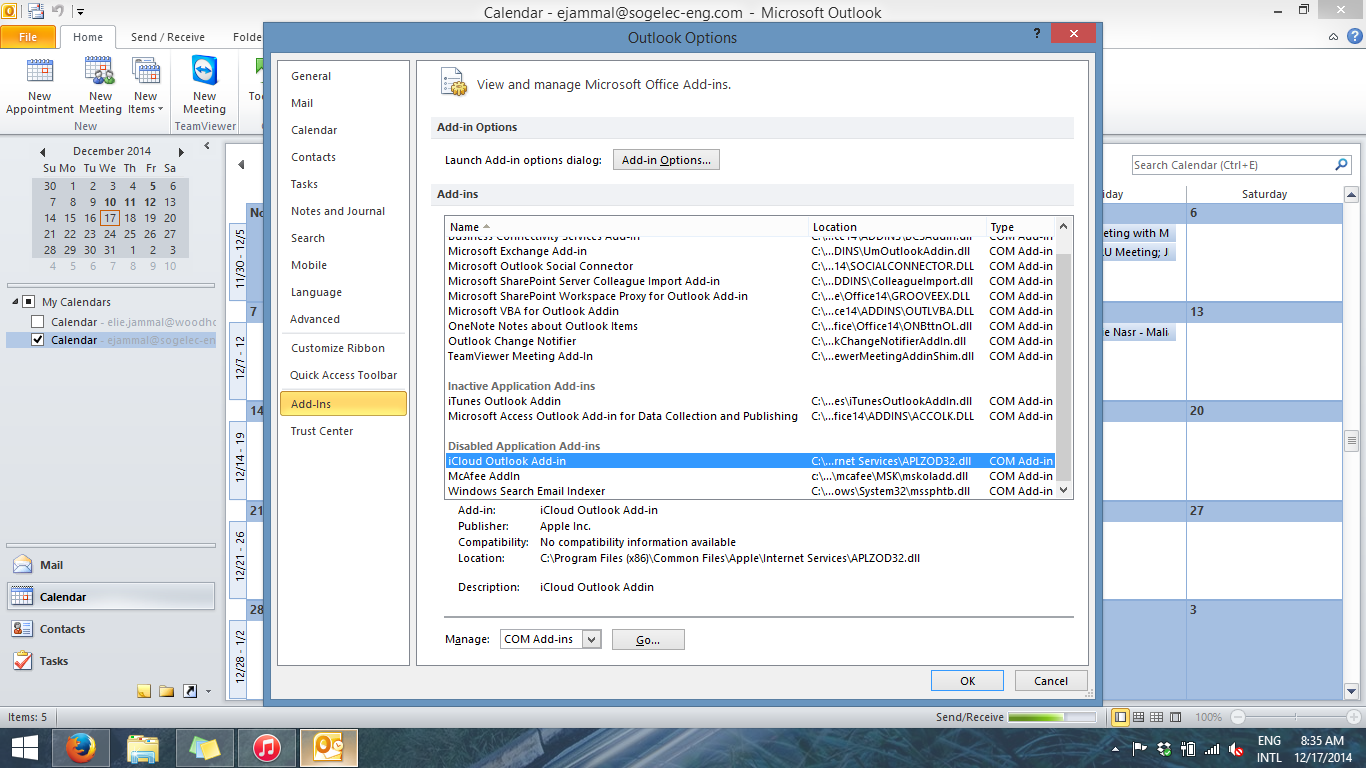Open Contacts in the navigation pane
The height and width of the screenshot is (768, 1366).
point(111,629)
